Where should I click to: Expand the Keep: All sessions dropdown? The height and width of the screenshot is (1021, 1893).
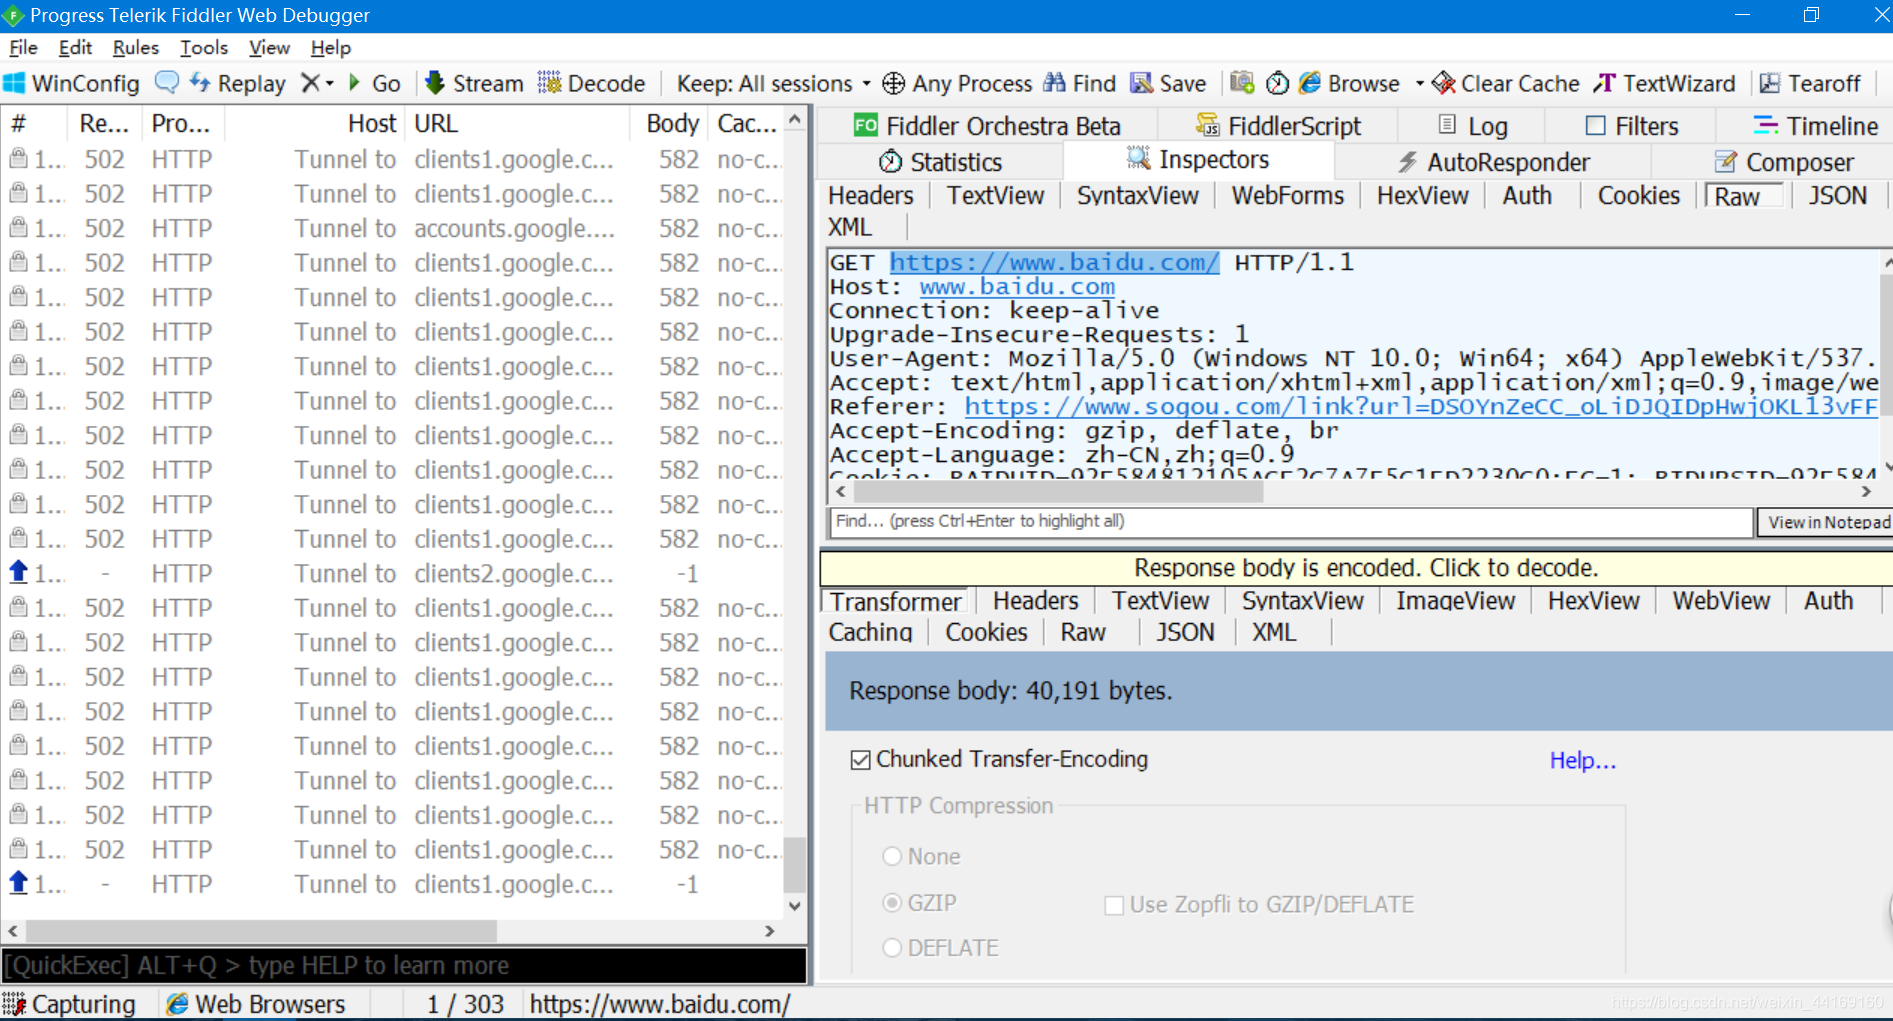tap(773, 84)
